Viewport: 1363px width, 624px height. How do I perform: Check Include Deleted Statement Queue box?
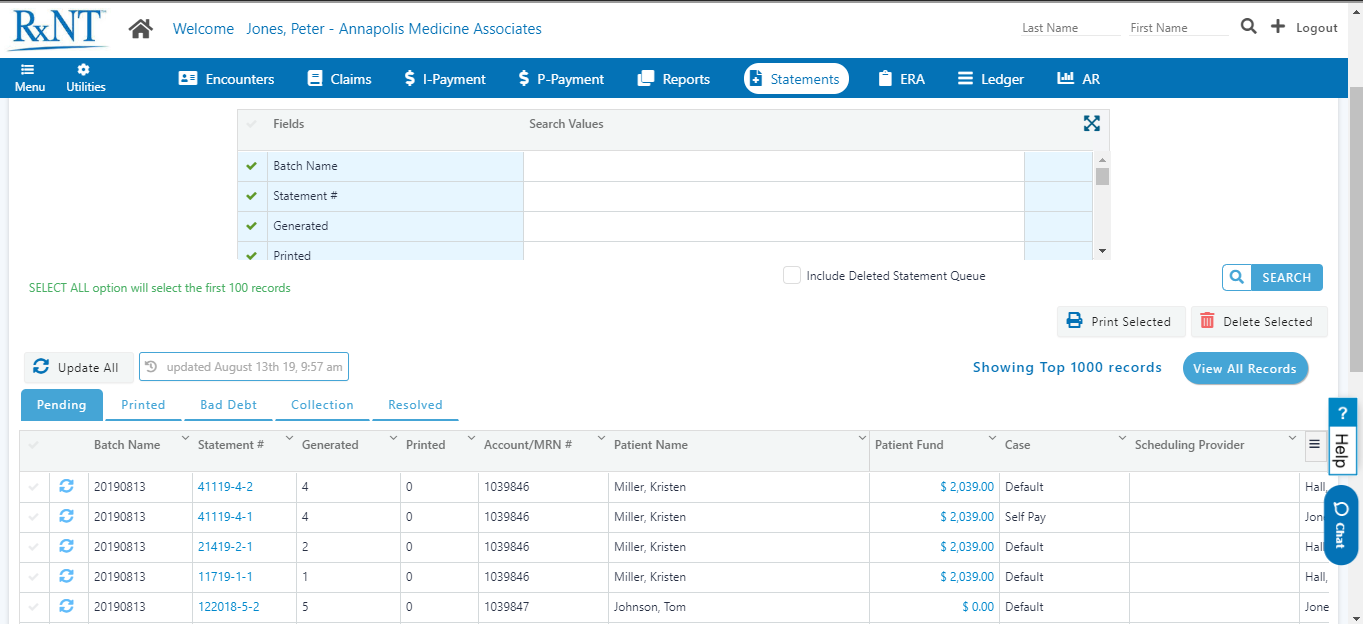(x=792, y=276)
